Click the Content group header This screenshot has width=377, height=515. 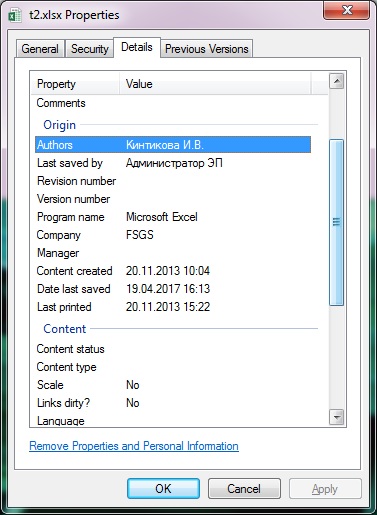(x=65, y=329)
